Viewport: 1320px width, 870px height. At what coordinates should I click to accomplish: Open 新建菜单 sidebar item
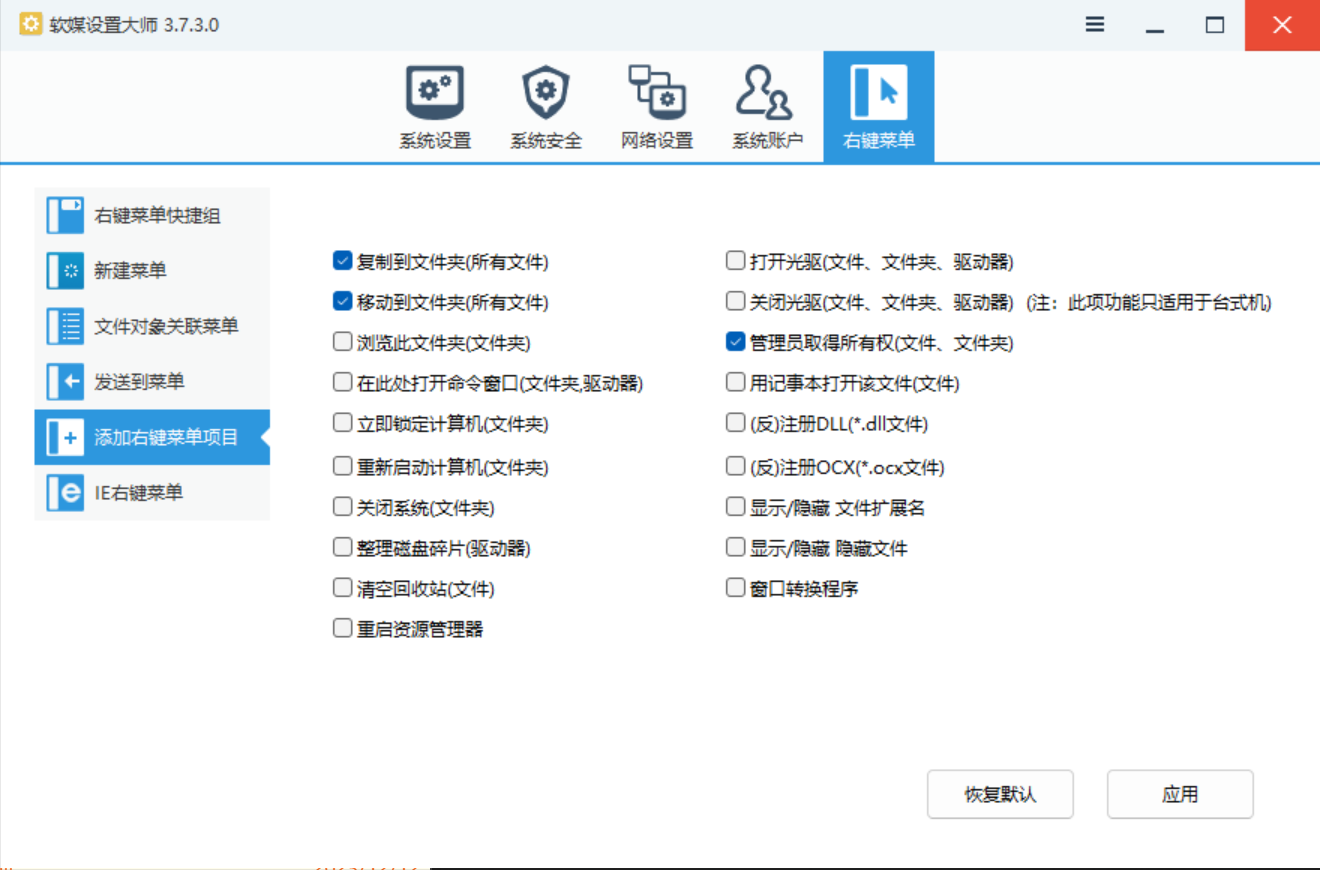pos(152,271)
